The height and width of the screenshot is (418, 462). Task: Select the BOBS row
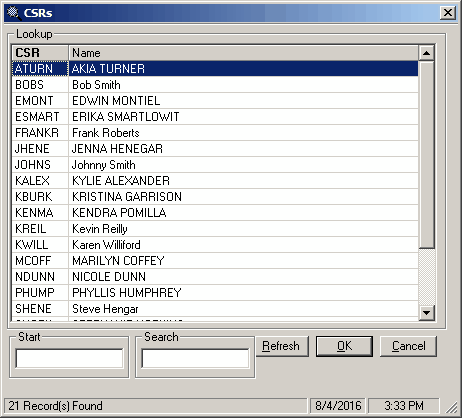pyautogui.click(x=215, y=85)
